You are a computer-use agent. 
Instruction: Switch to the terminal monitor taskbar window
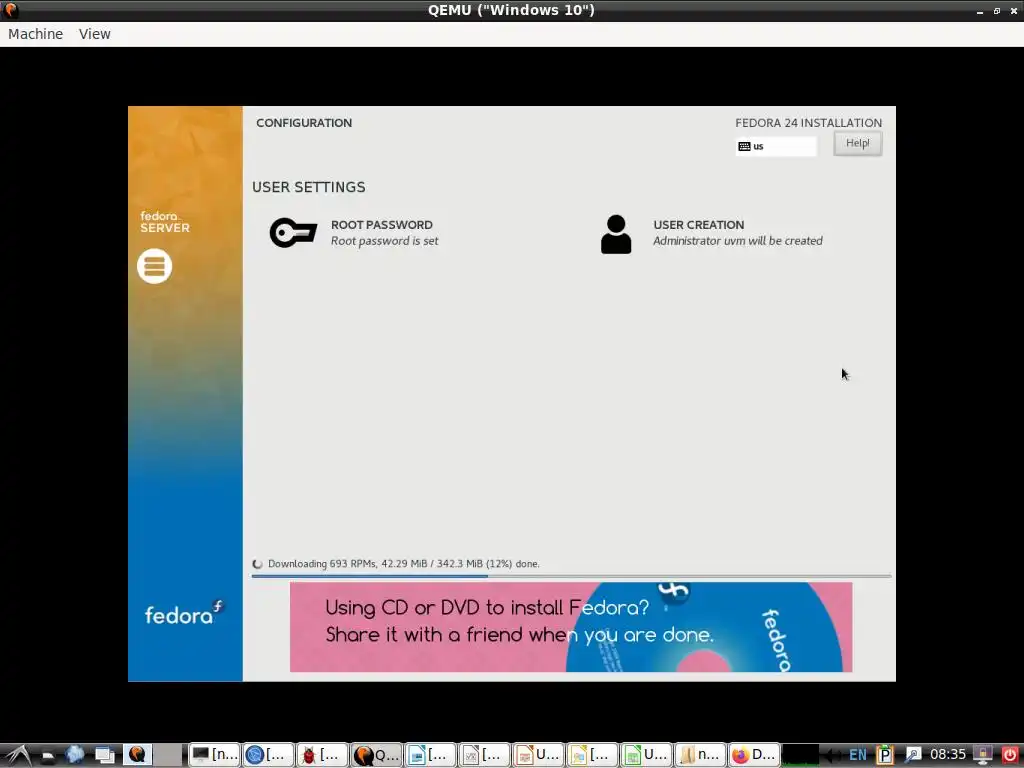214,755
